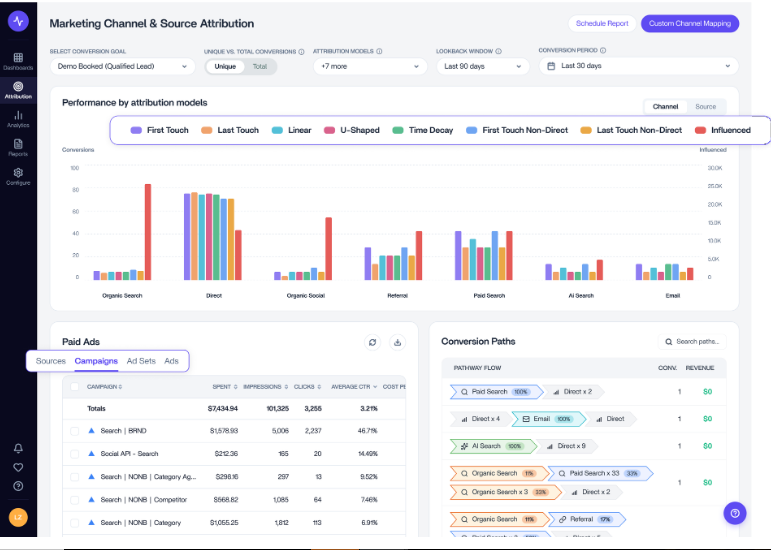Select the Campaigns tab
Image resolution: width=771 pixels, height=550 pixels.
coord(96,361)
